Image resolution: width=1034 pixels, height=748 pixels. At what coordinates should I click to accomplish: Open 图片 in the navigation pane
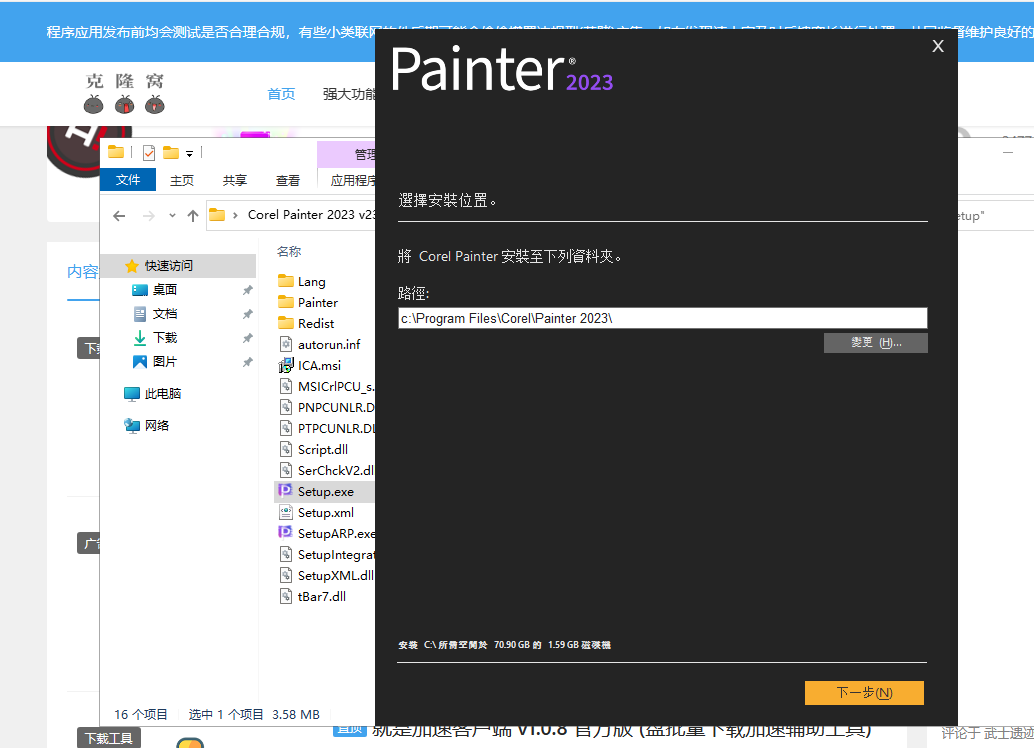[165, 361]
